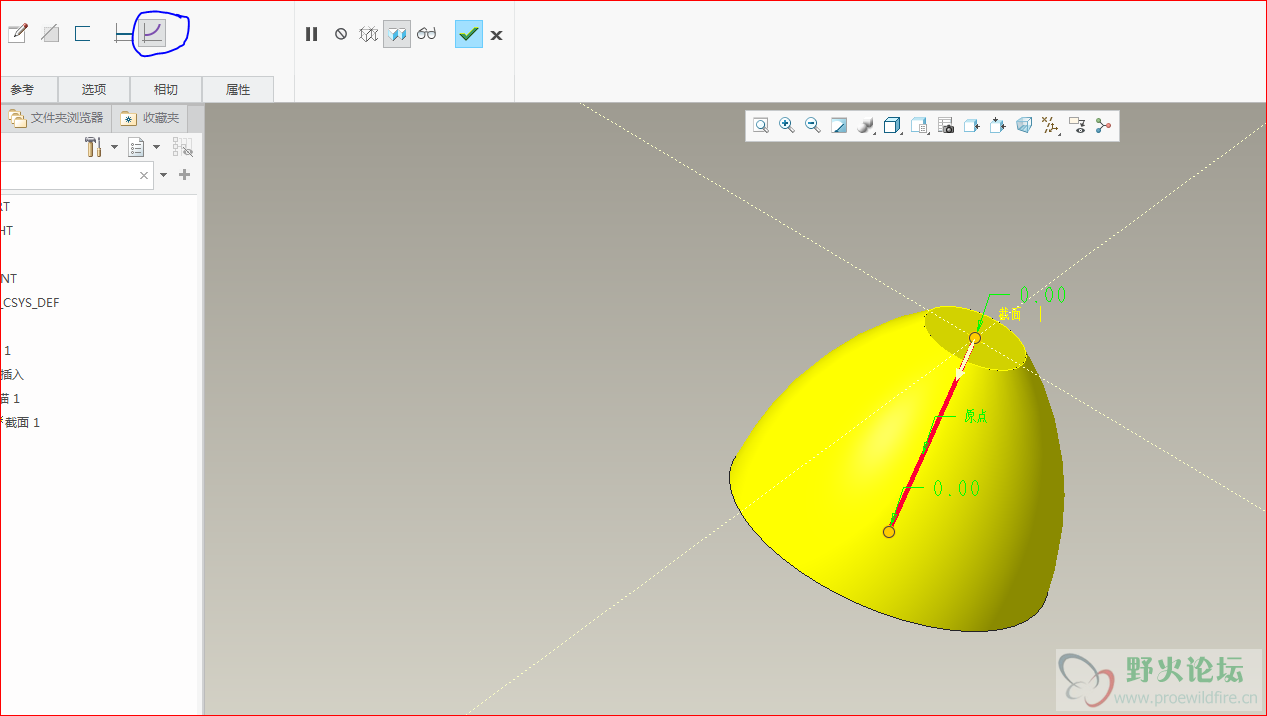
Task: Open the datum display filters menu
Action: tap(1051, 125)
